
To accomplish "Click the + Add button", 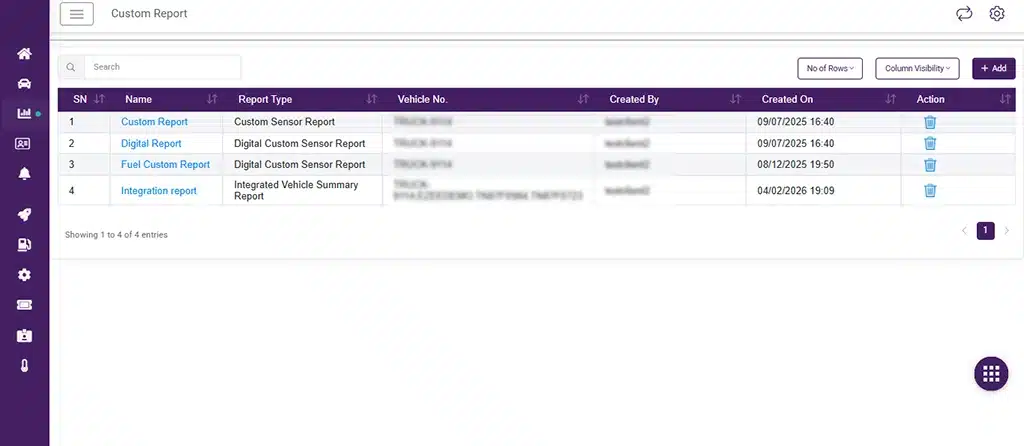I will pyautogui.click(x=993, y=69).
